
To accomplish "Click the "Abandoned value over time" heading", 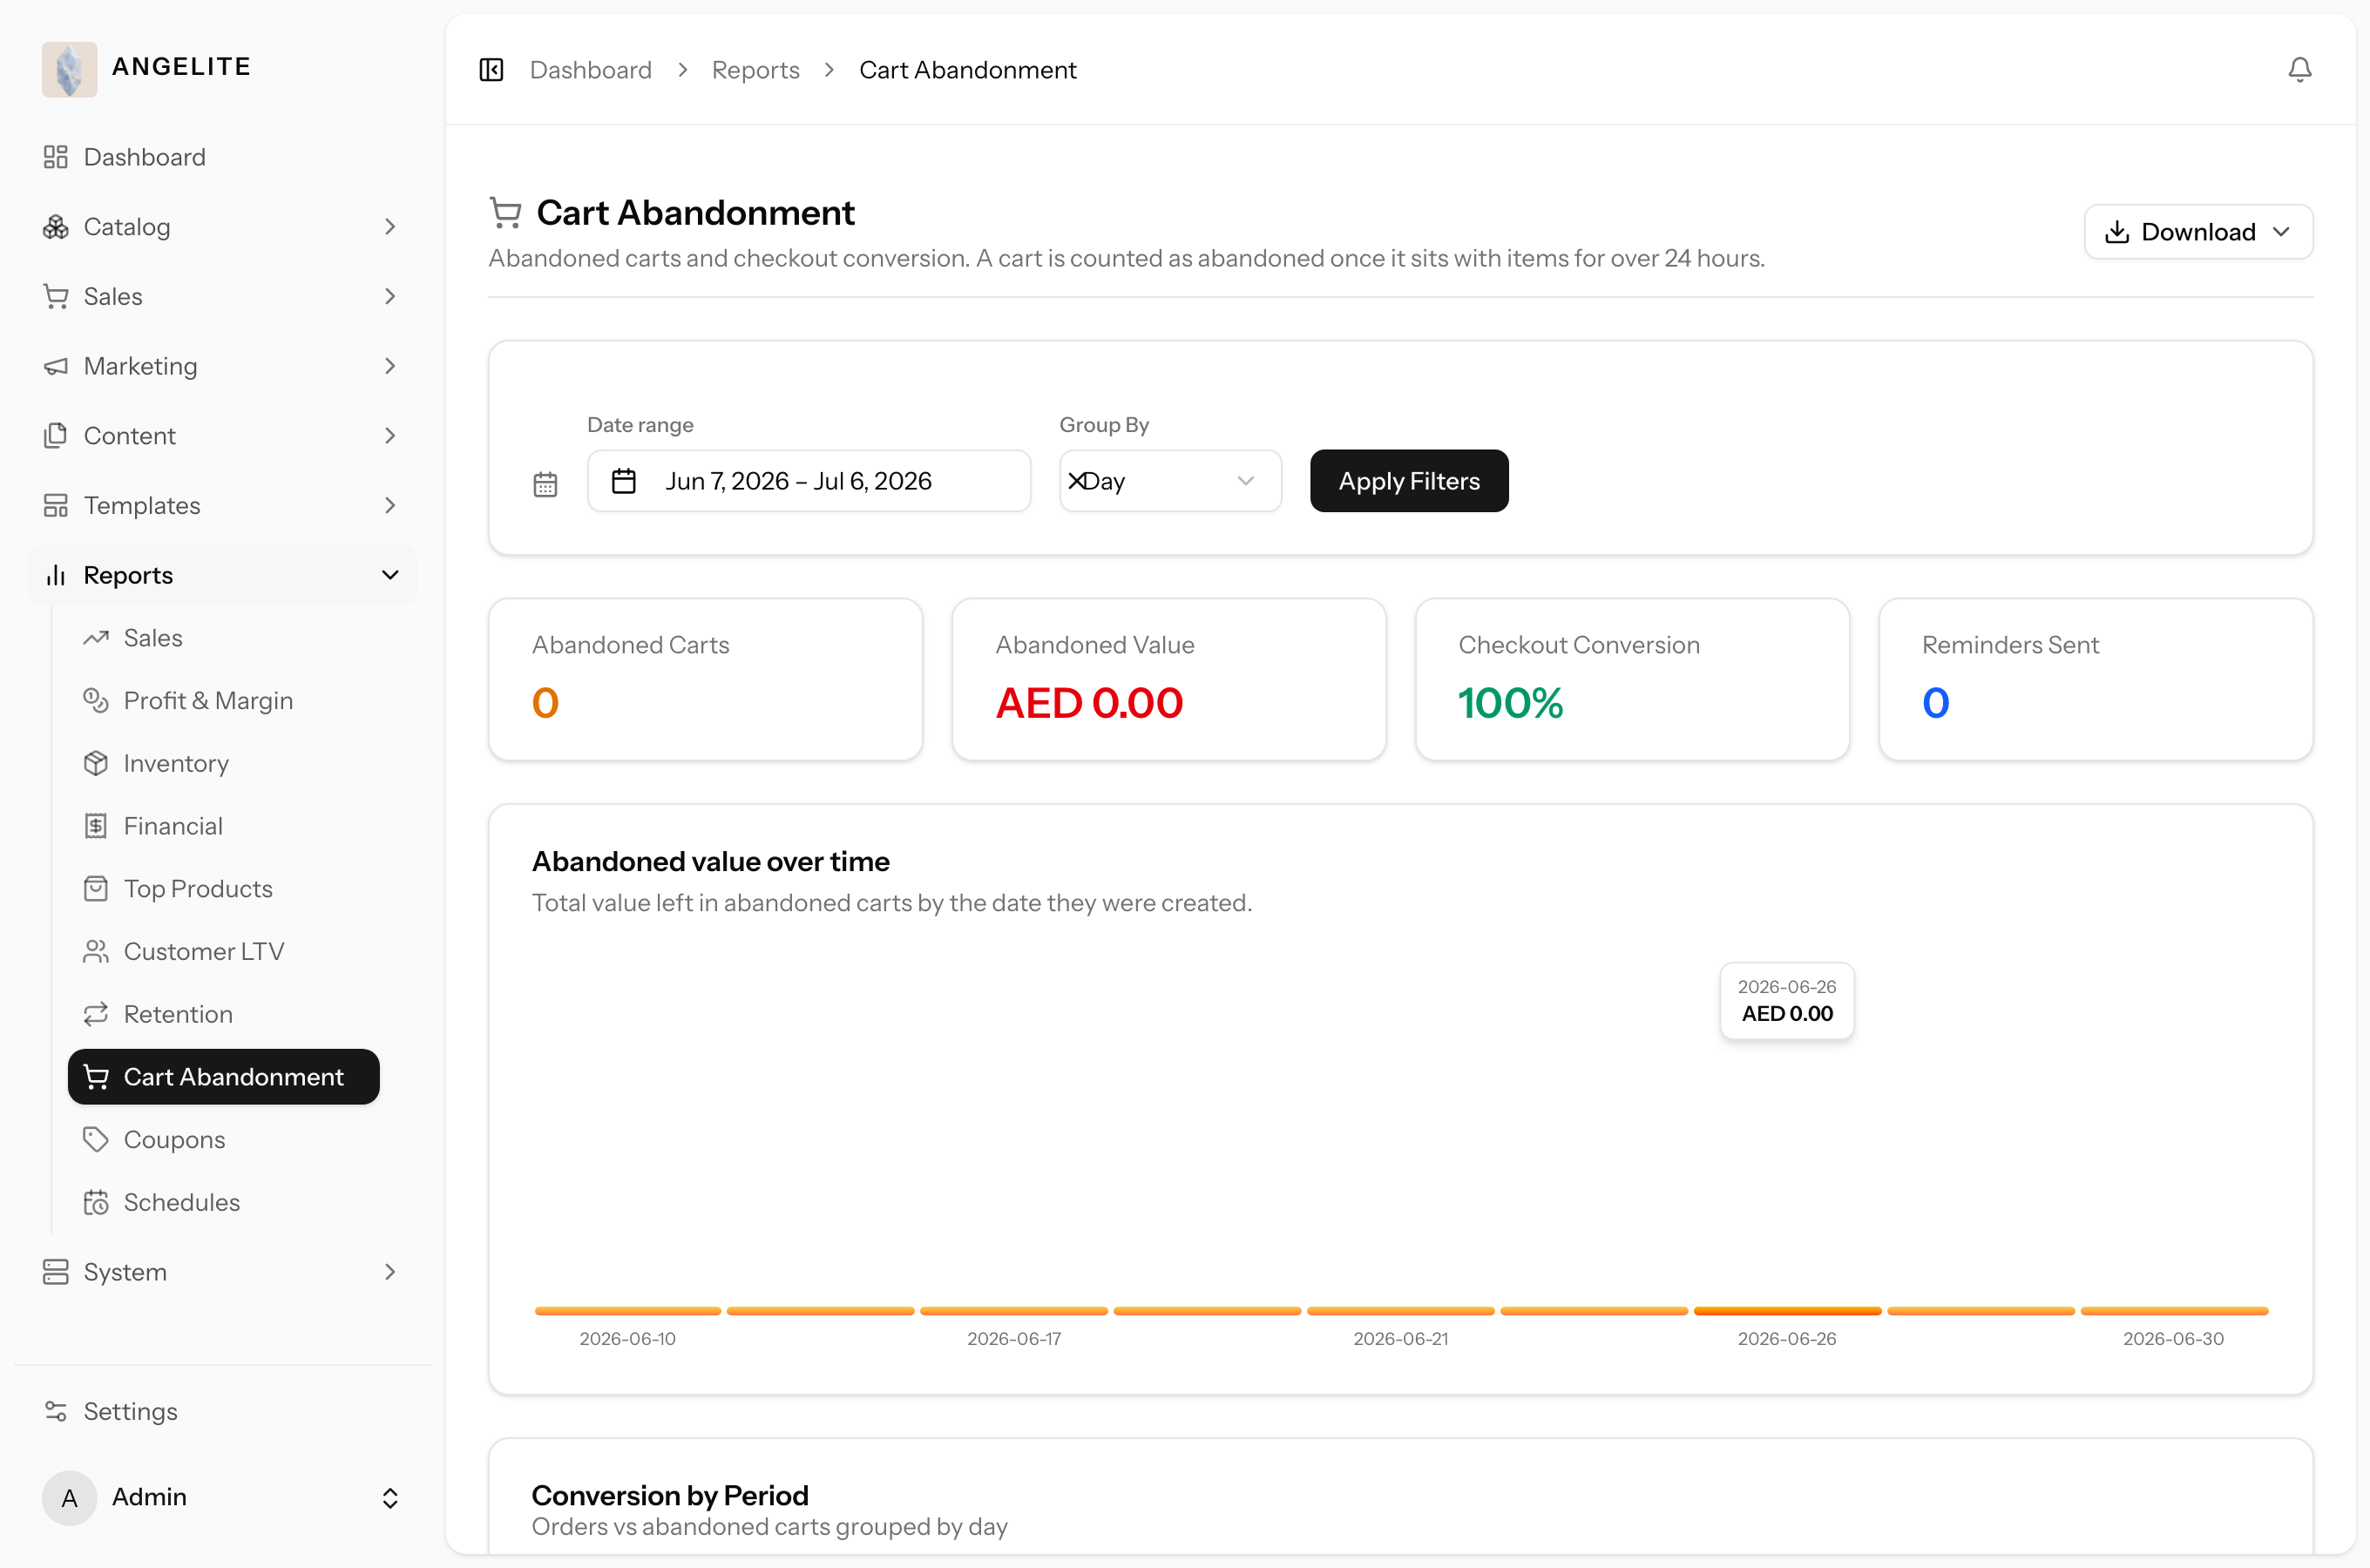I will tap(711, 862).
